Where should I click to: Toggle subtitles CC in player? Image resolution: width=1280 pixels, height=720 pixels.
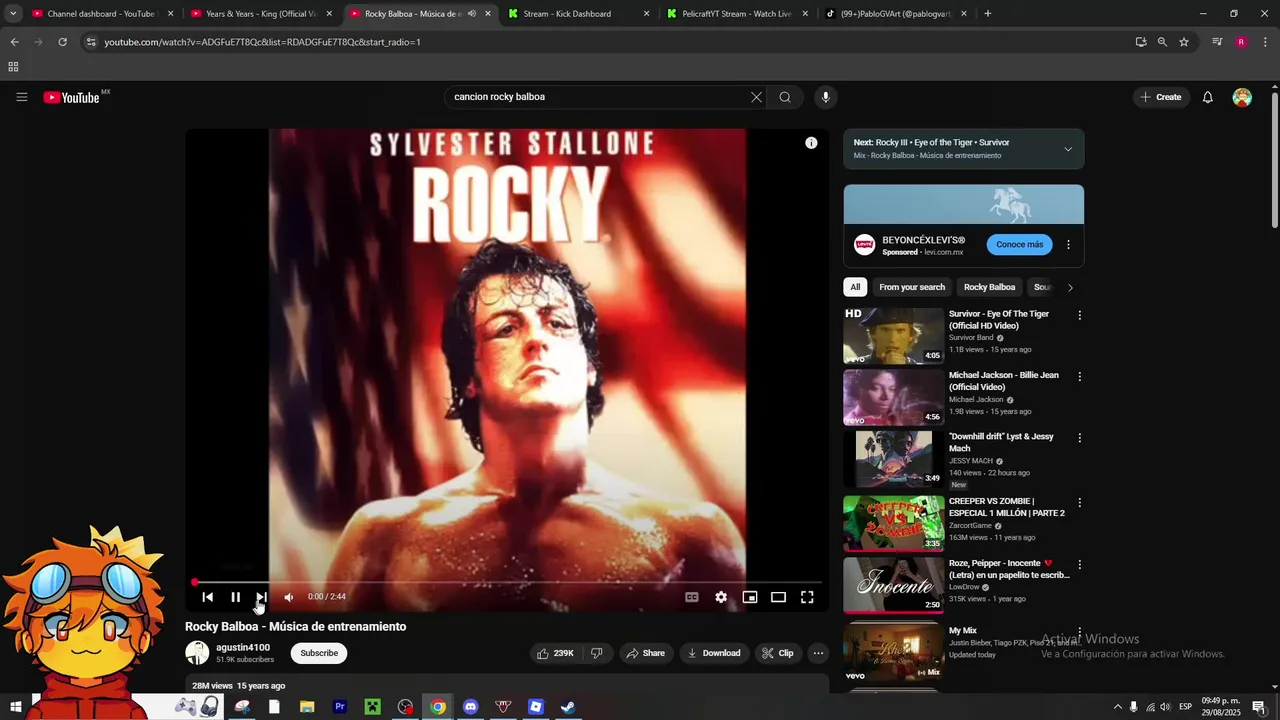pyautogui.click(x=691, y=597)
